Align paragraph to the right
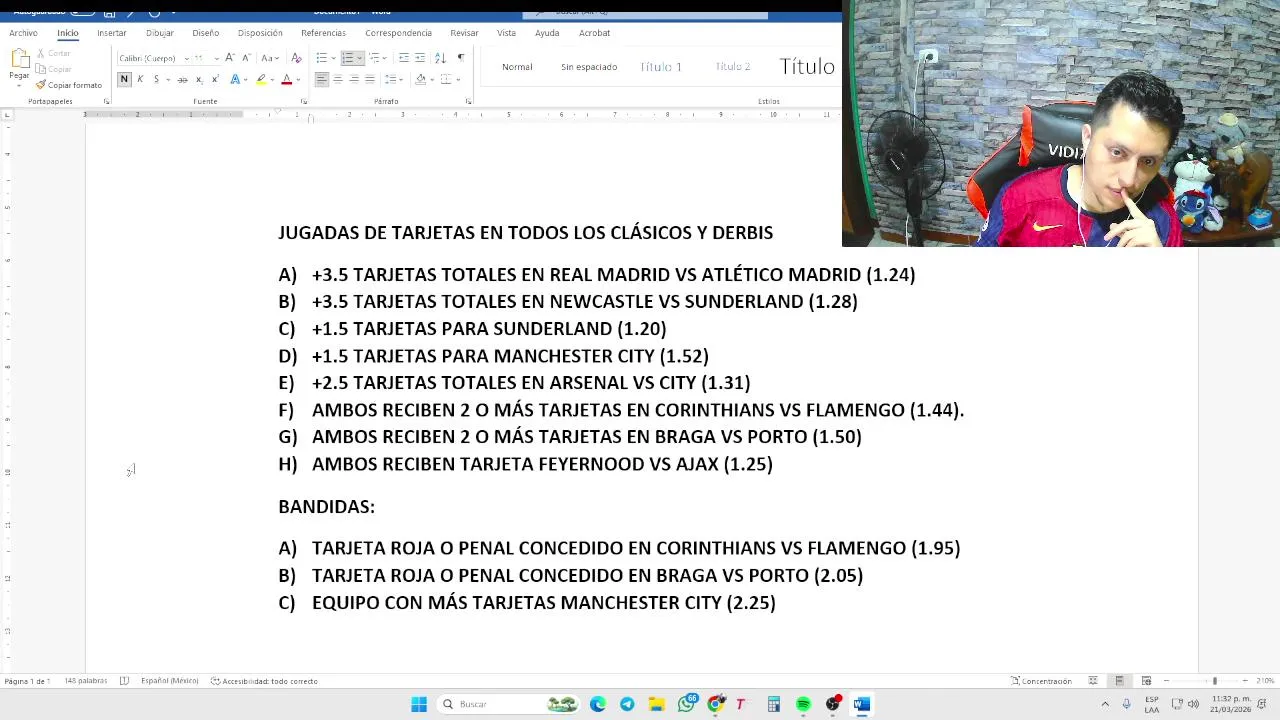The image size is (1280, 720). point(354,79)
